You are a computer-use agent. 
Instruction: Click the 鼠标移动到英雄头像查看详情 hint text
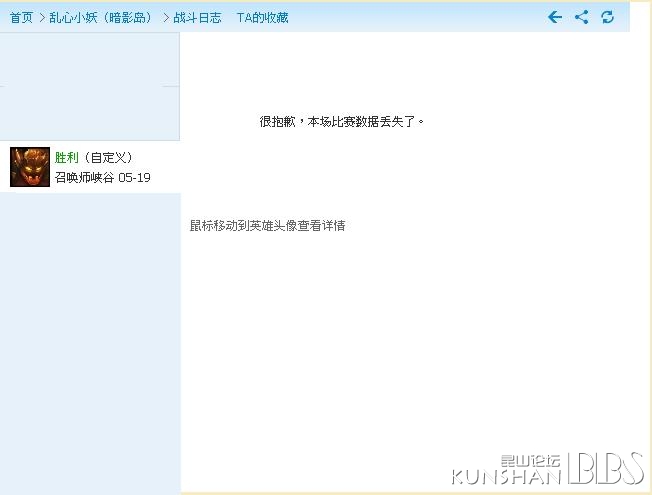[267, 225]
